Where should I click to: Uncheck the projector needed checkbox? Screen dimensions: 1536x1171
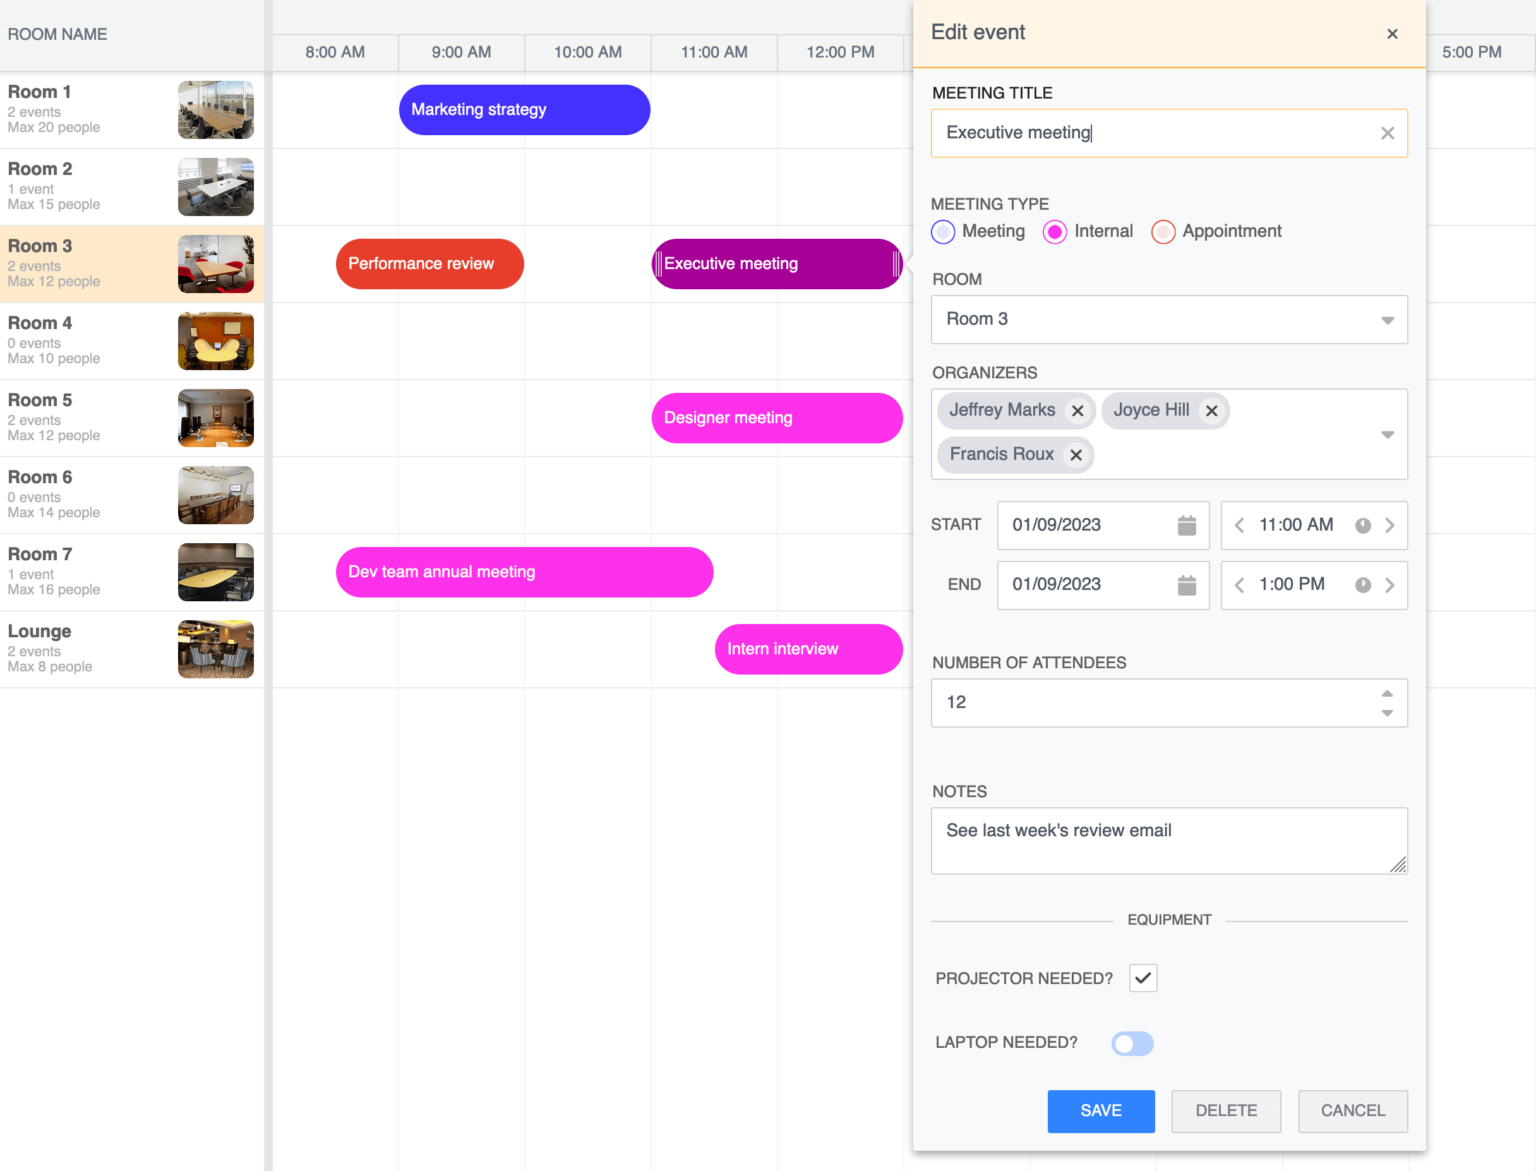pyautogui.click(x=1143, y=978)
